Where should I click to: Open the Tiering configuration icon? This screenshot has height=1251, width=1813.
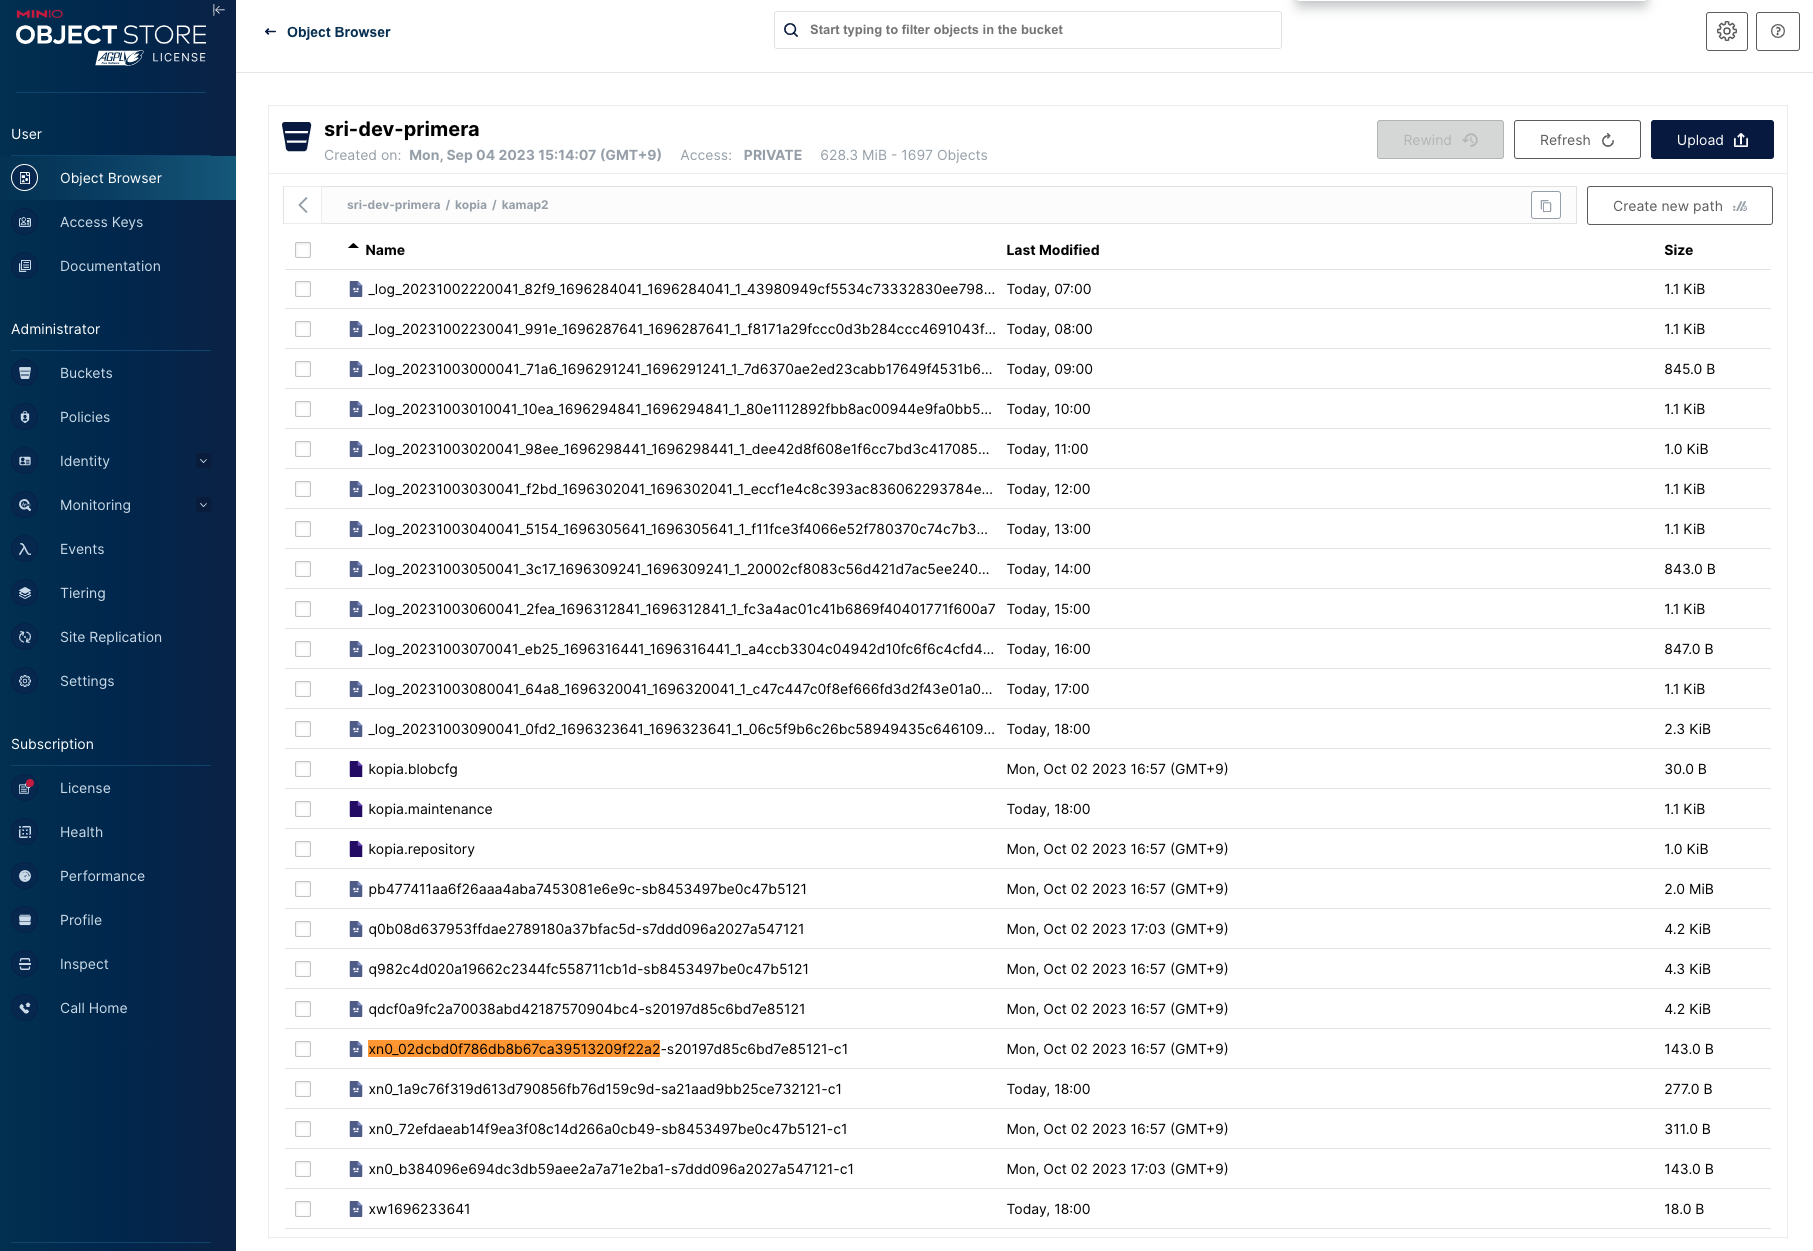tap(25, 592)
